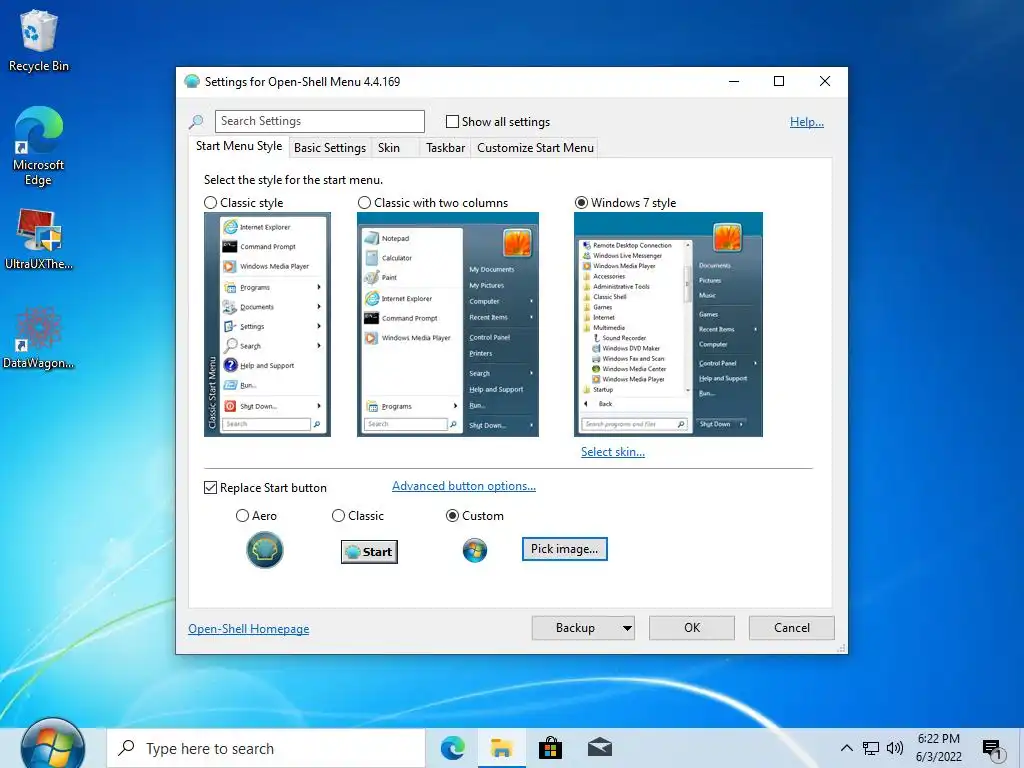Click the Aero shell start button image
Screen dimensions: 1024x768
point(264,550)
